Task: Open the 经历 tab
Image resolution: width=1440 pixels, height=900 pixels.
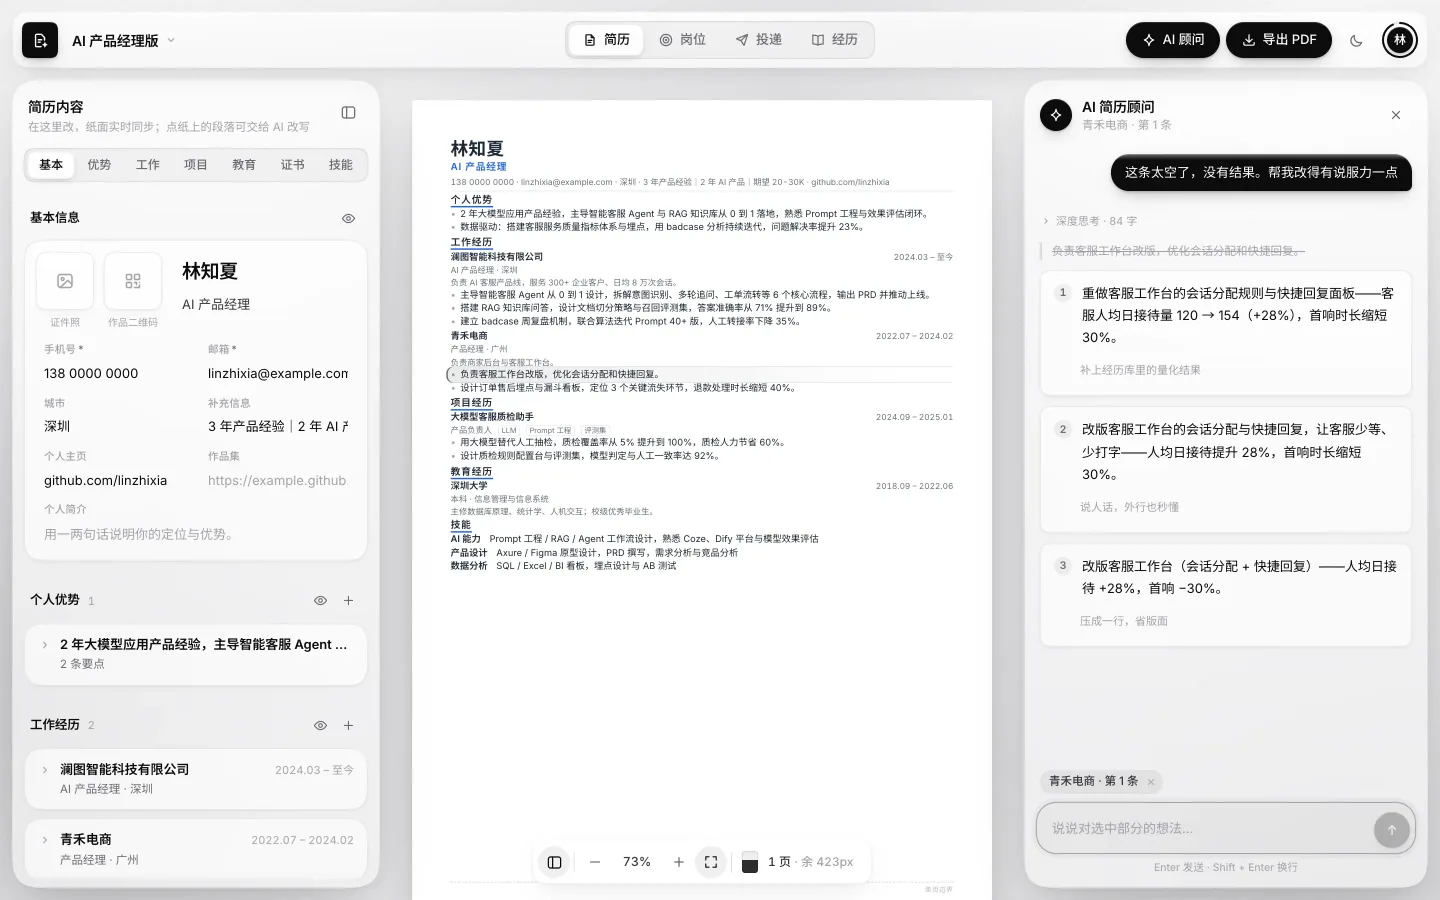Action: pos(835,40)
